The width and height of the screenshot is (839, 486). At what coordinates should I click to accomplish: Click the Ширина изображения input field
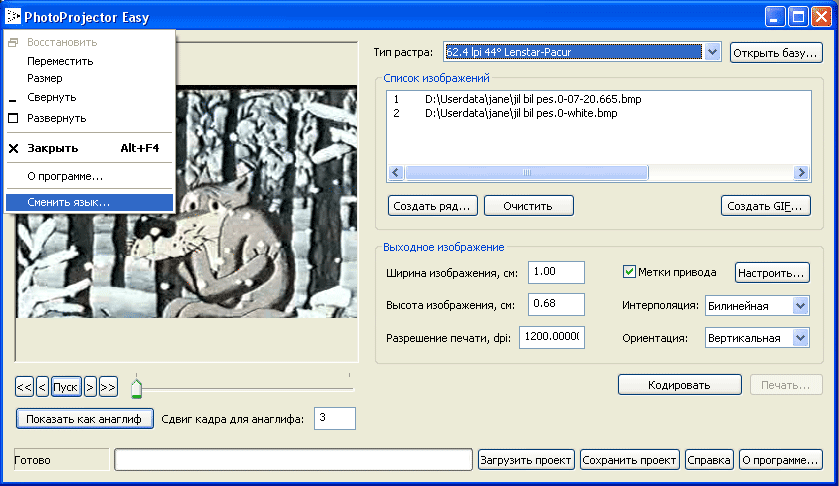point(556,272)
